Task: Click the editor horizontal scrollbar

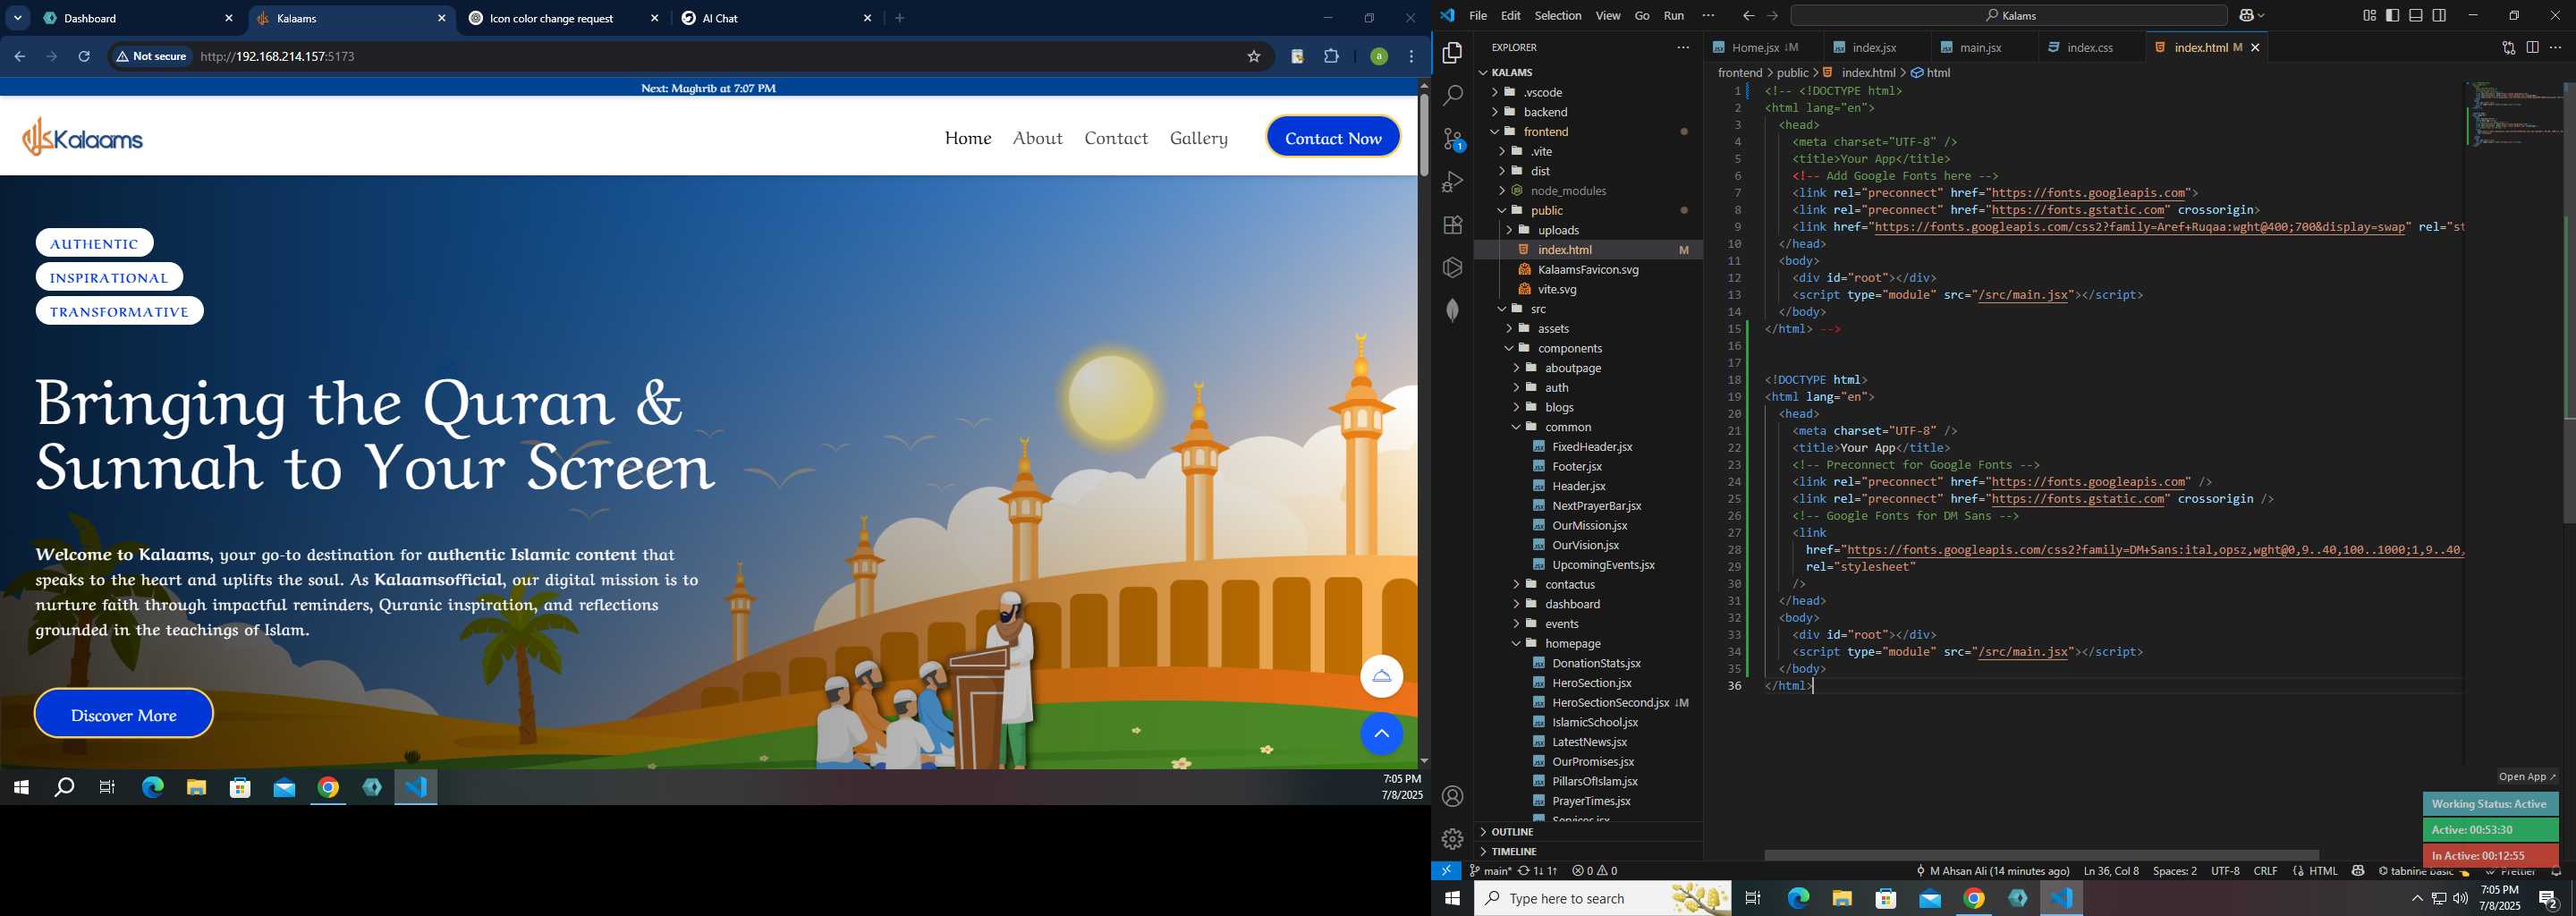Action: 2041,855
